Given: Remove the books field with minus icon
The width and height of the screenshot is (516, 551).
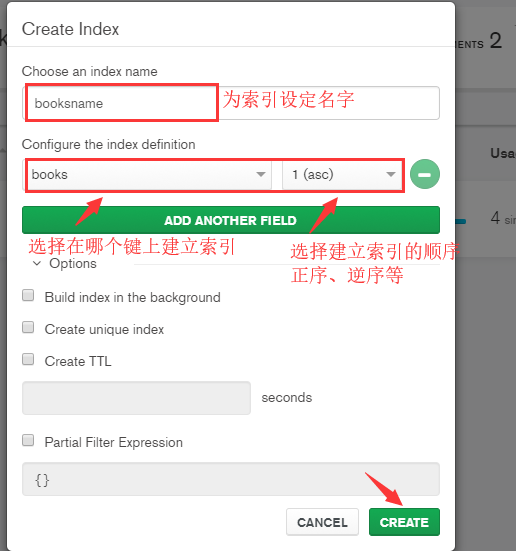Looking at the screenshot, I should [x=425, y=174].
